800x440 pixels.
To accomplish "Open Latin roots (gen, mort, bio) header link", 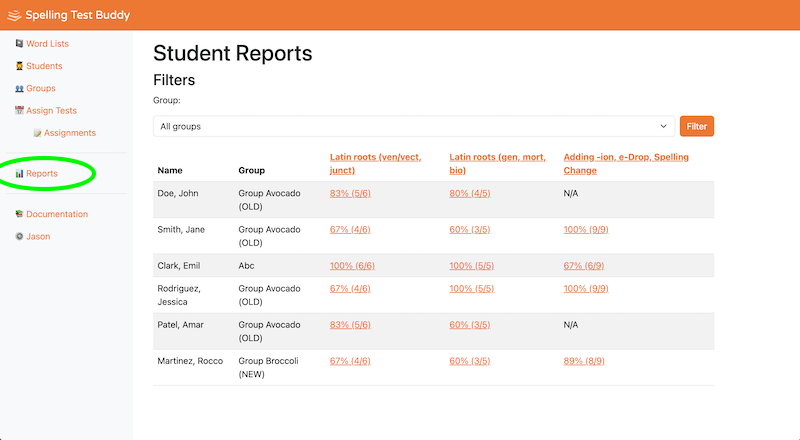I will (x=498, y=163).
